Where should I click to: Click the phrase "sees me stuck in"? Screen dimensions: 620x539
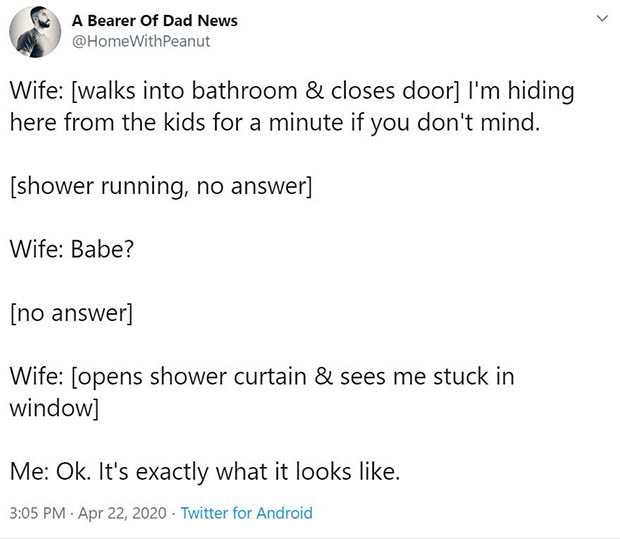pos(427,377)
